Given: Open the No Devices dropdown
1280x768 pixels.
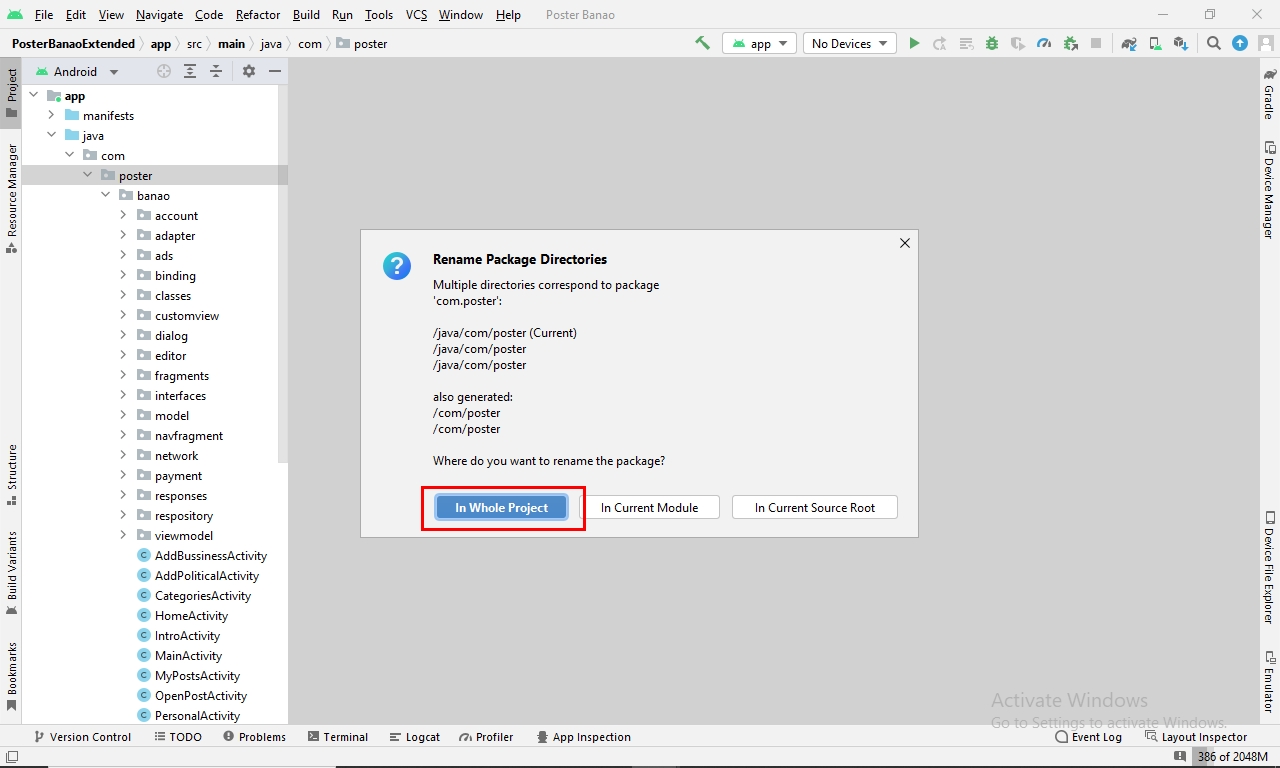Looking at the screenshot, I should point(849,43).
